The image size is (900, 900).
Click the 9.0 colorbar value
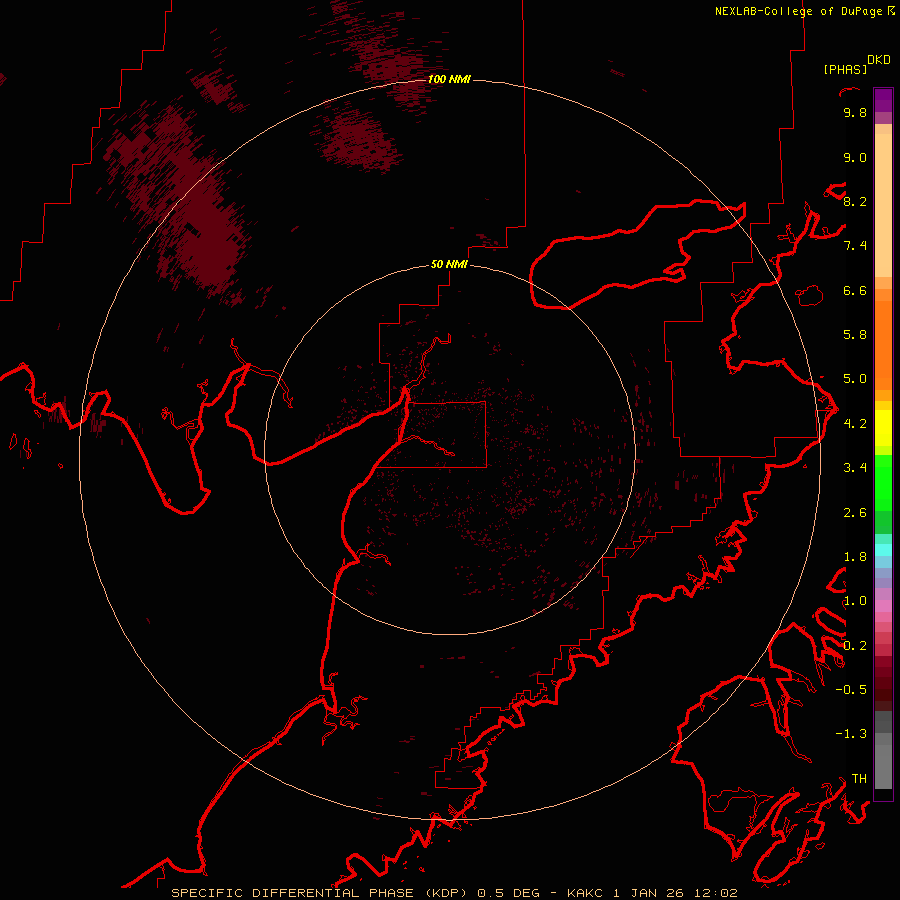[855, 157]
